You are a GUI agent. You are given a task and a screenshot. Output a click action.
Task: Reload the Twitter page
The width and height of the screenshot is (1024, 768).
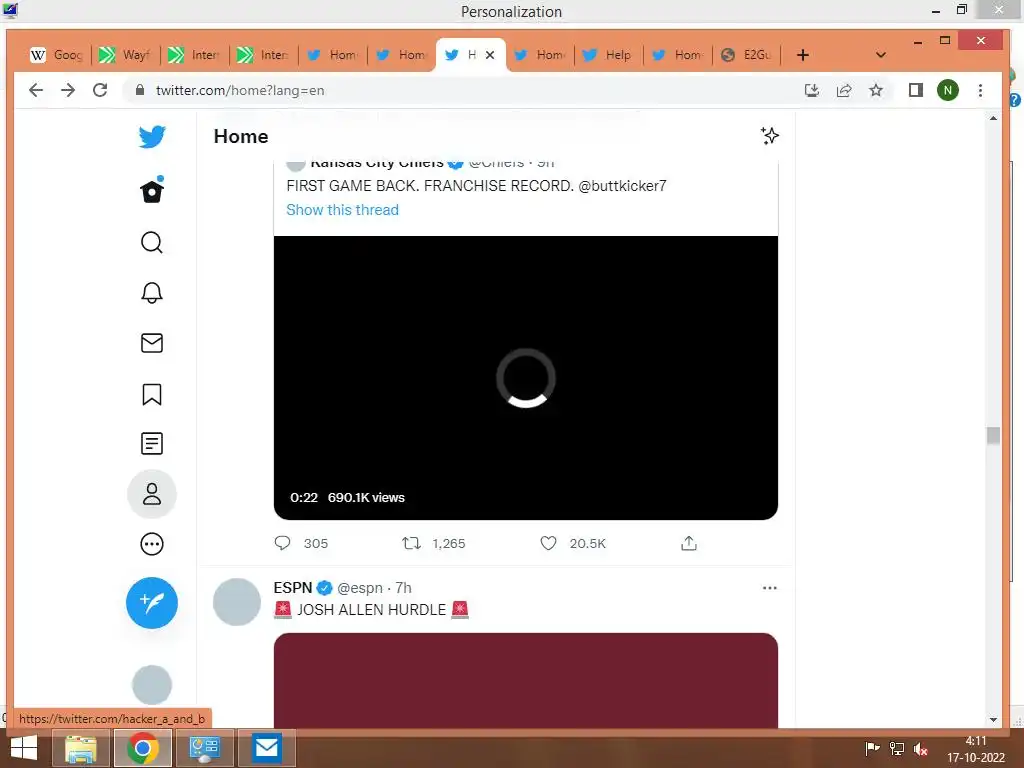tap(100, 90)
